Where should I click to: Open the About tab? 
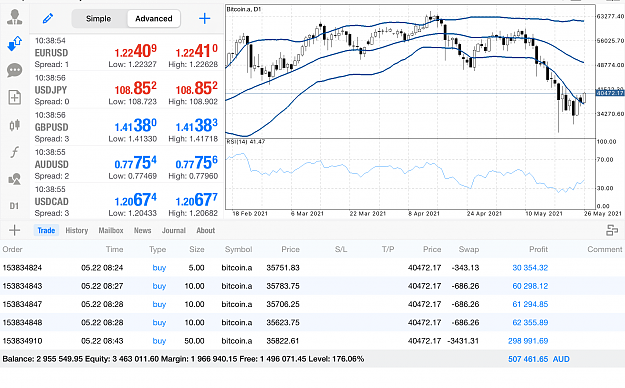206,230
